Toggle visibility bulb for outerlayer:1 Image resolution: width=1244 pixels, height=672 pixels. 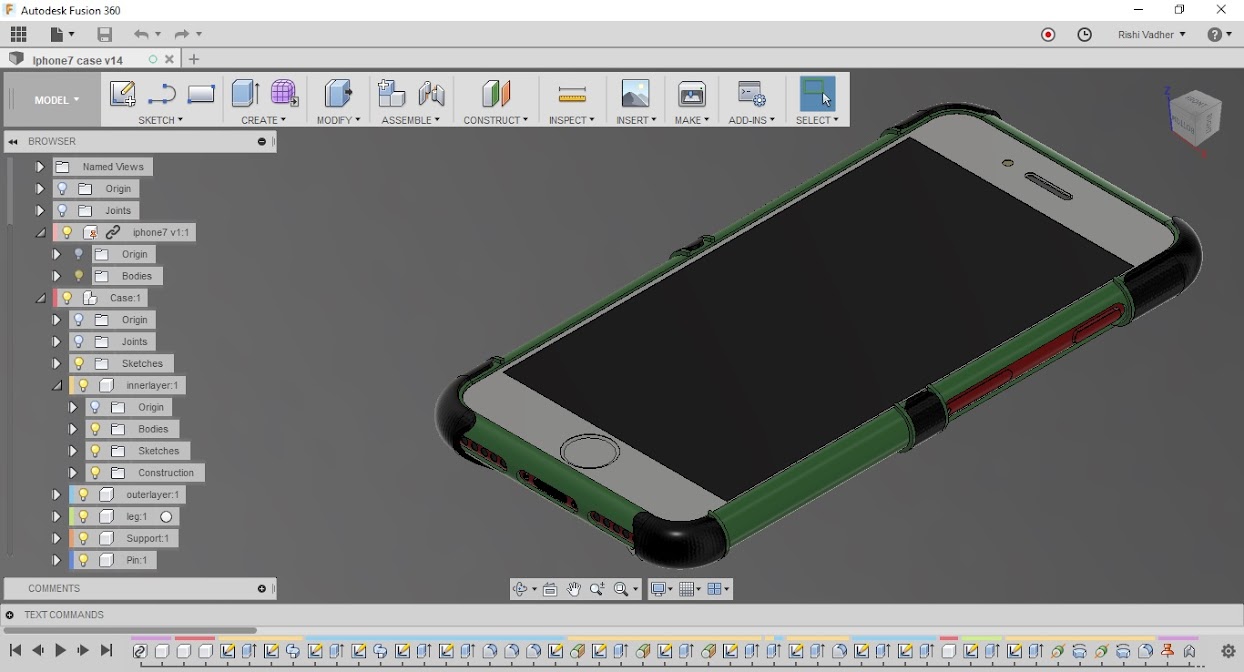click(83, 495)
